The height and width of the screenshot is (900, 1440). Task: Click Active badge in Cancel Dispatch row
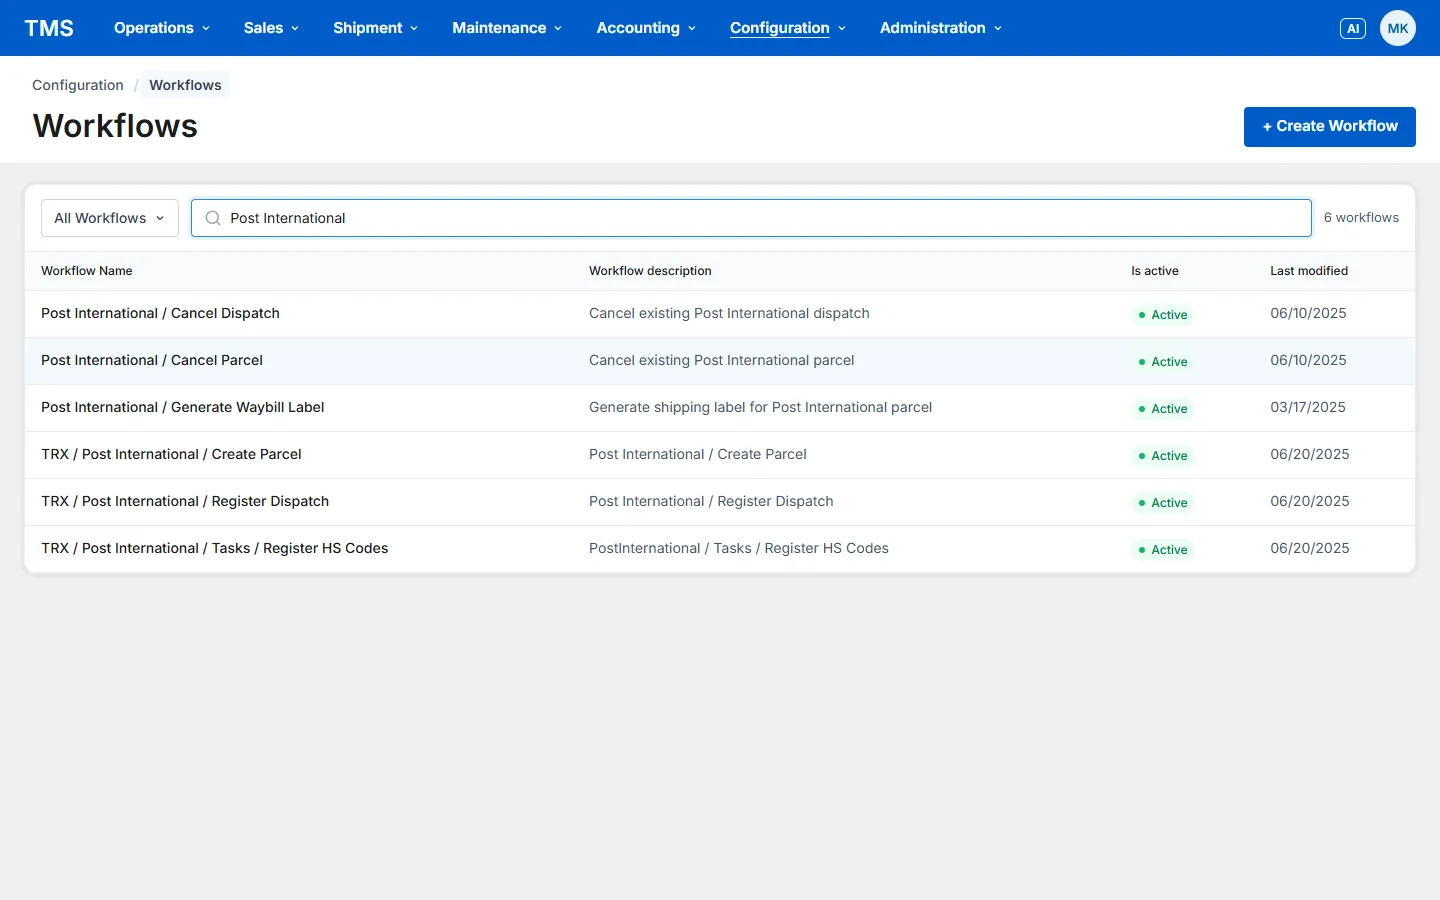(x=1162, y=315)
